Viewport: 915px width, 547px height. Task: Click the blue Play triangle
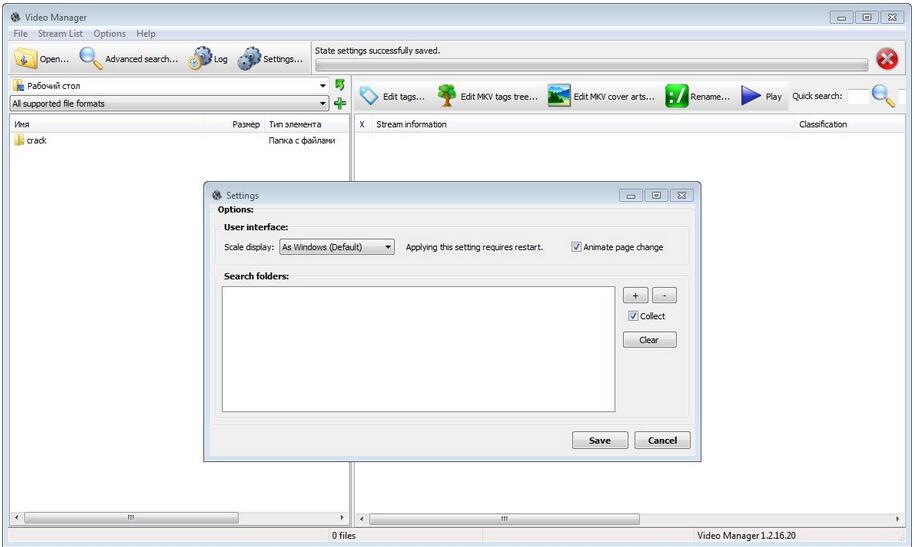click(750, 96)
